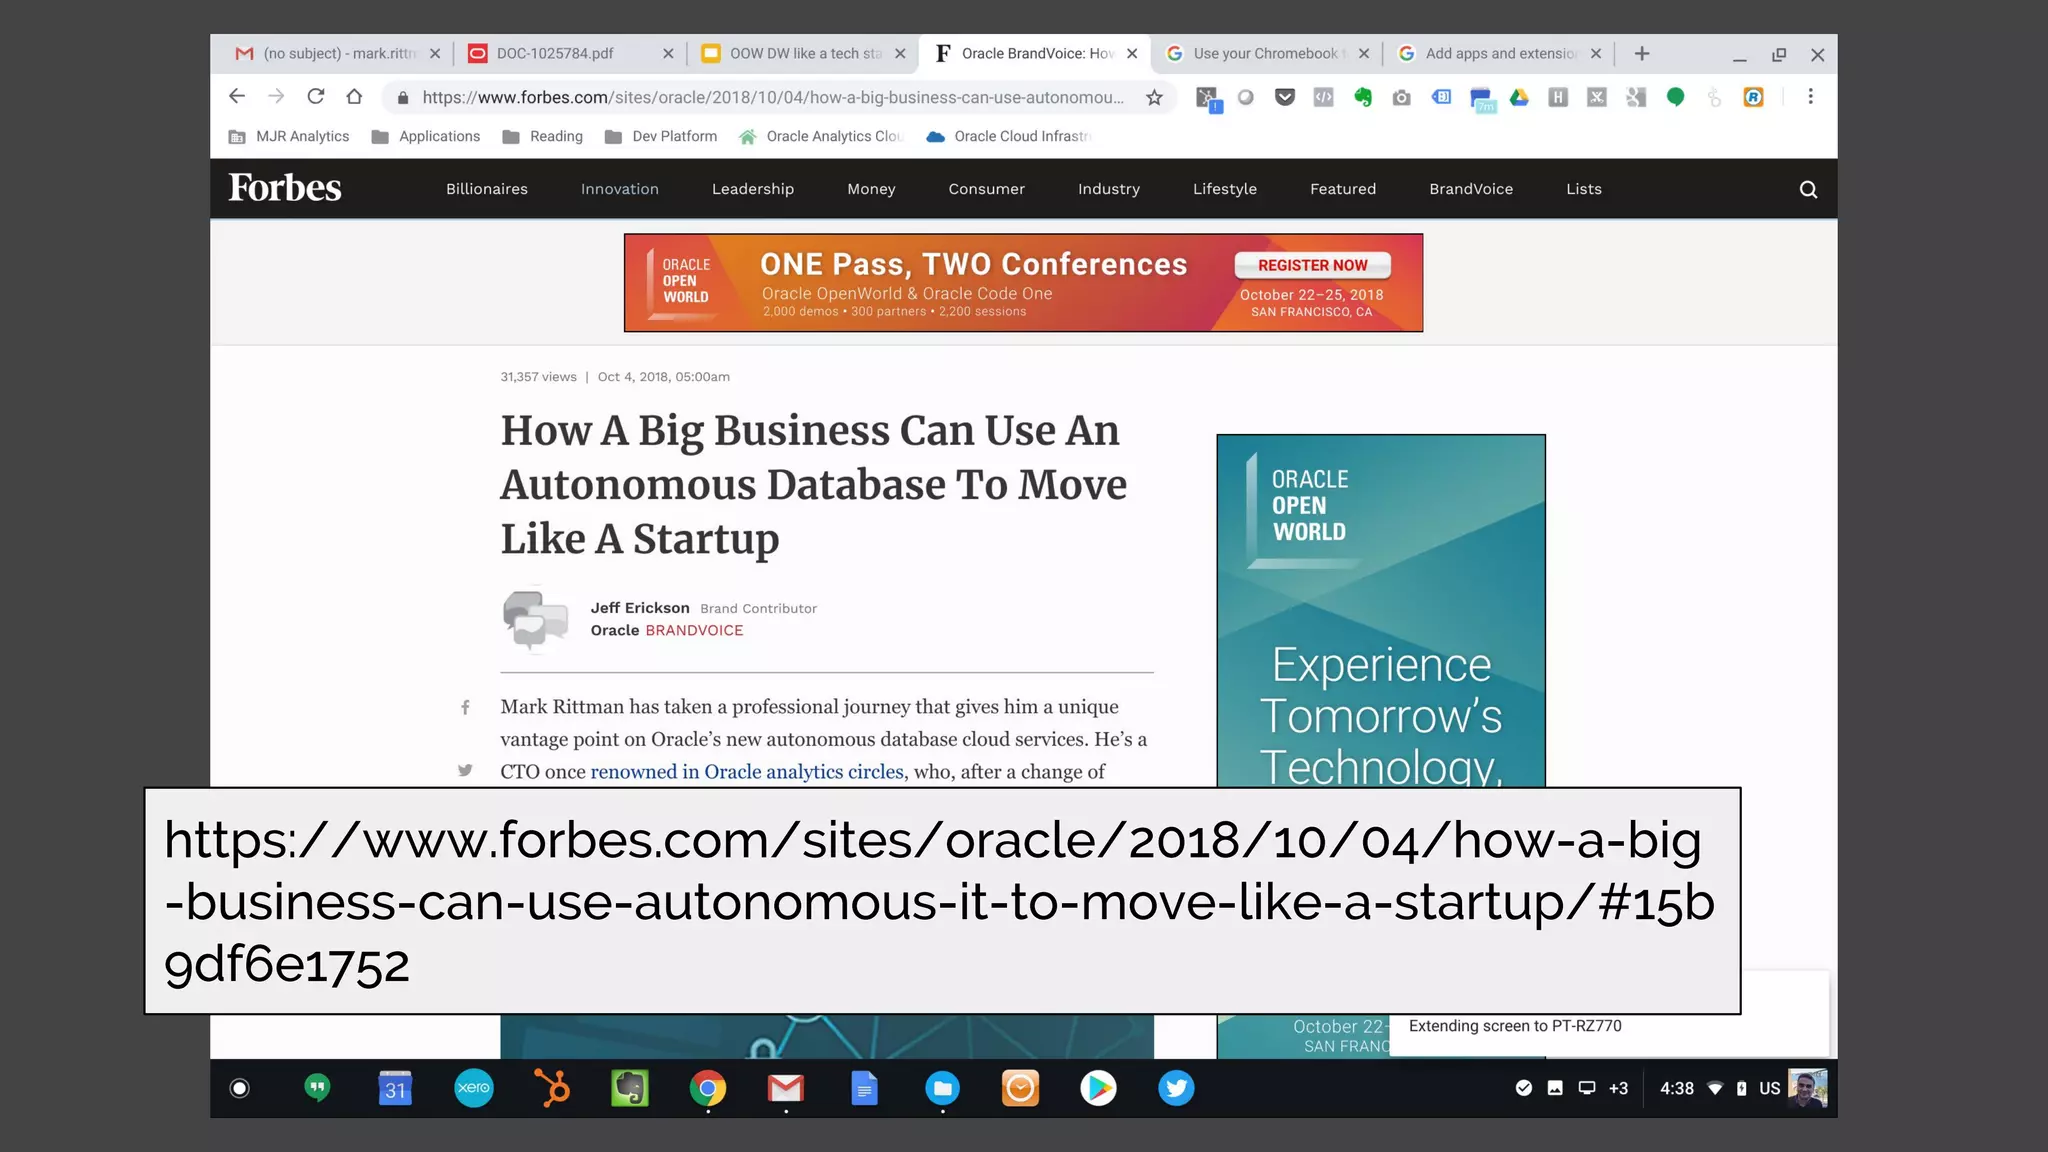Viewport: 2048px width, 1152px height.
Task: Switch to Use your Chromebook tab
Action: click(x=1267, y=54)
